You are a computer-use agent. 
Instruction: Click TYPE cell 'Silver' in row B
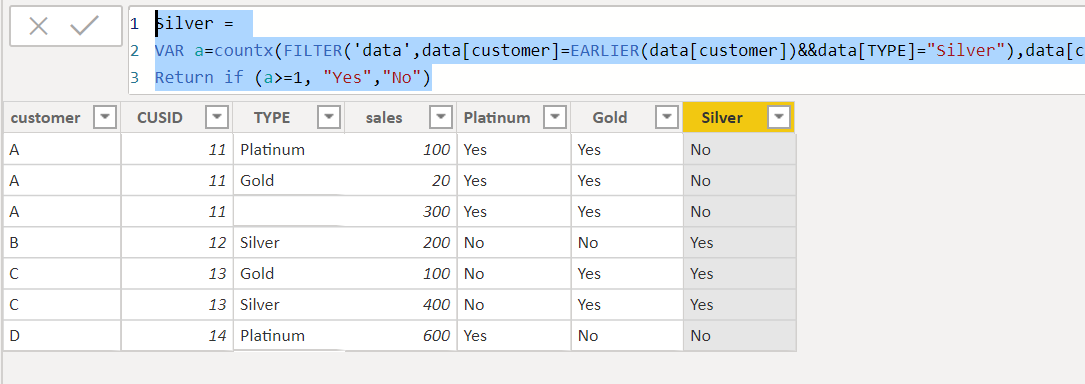[289, 243]
